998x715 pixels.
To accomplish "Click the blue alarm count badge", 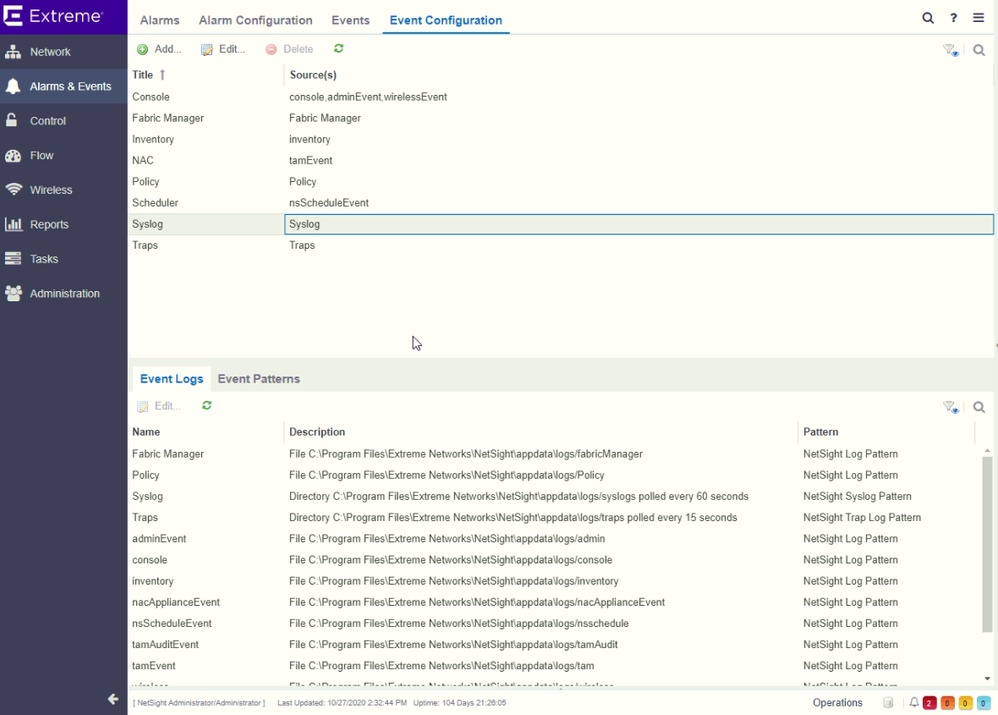I will tap(983, 703).
